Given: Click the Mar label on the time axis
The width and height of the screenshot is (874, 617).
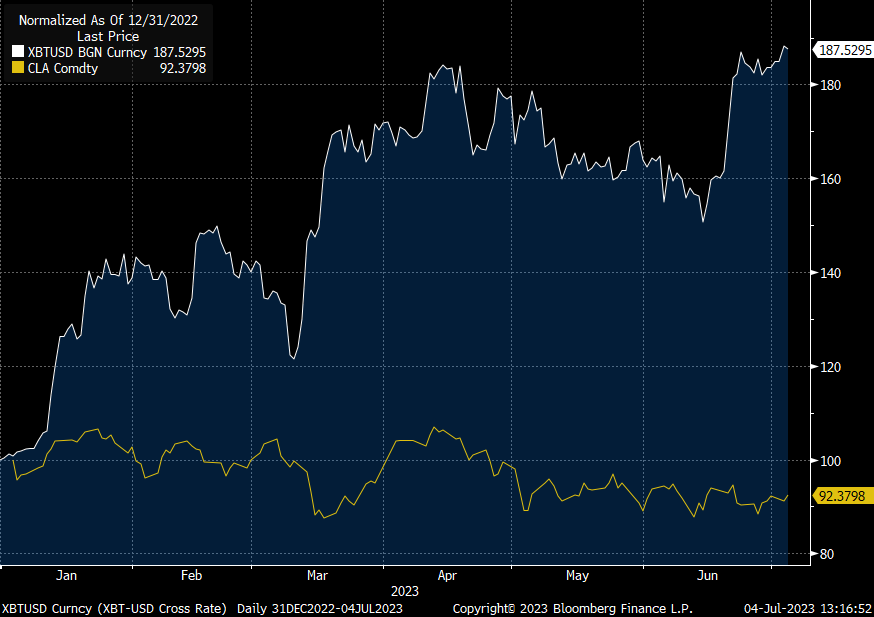Looking at the screenshot, I should click(317, 576).
